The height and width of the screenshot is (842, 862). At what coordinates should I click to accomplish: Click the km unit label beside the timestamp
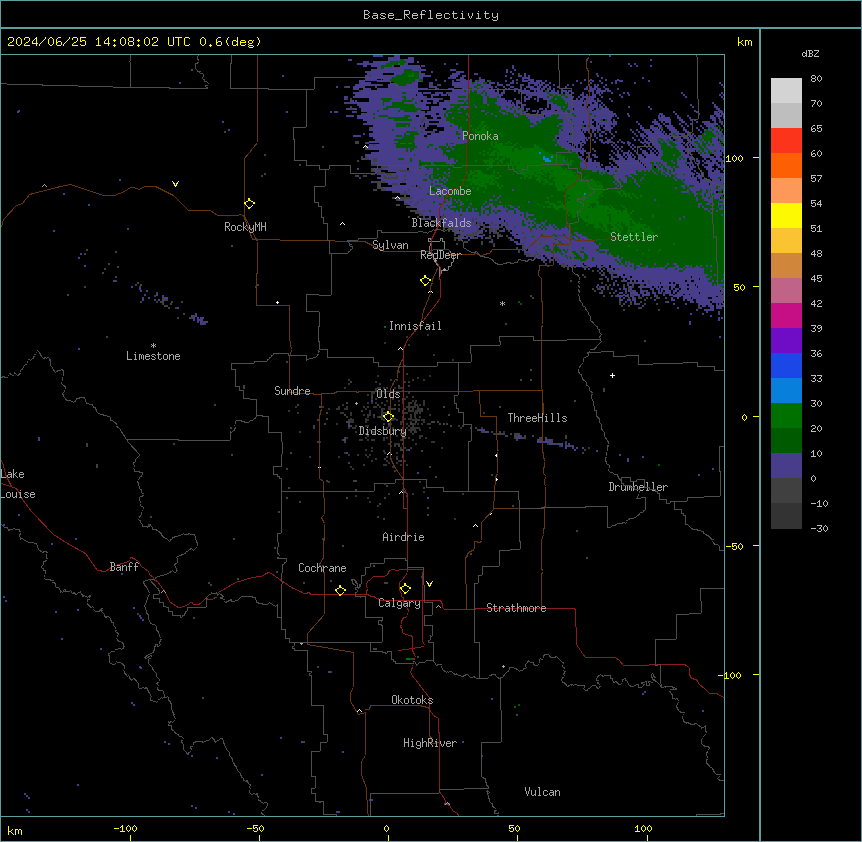[745, 42]
